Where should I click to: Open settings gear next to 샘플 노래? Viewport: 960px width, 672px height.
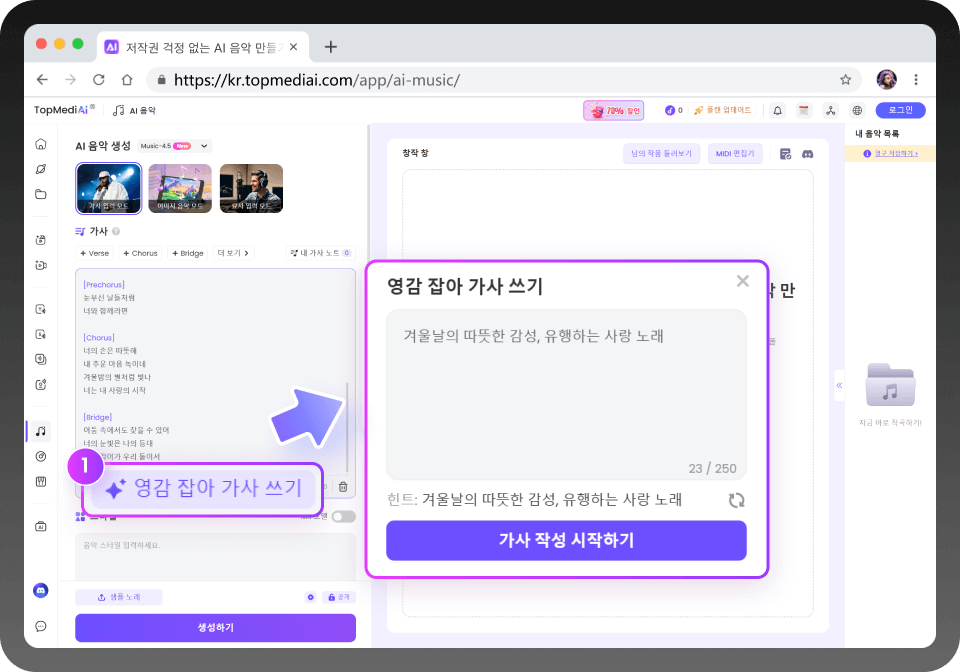[310, 596]
